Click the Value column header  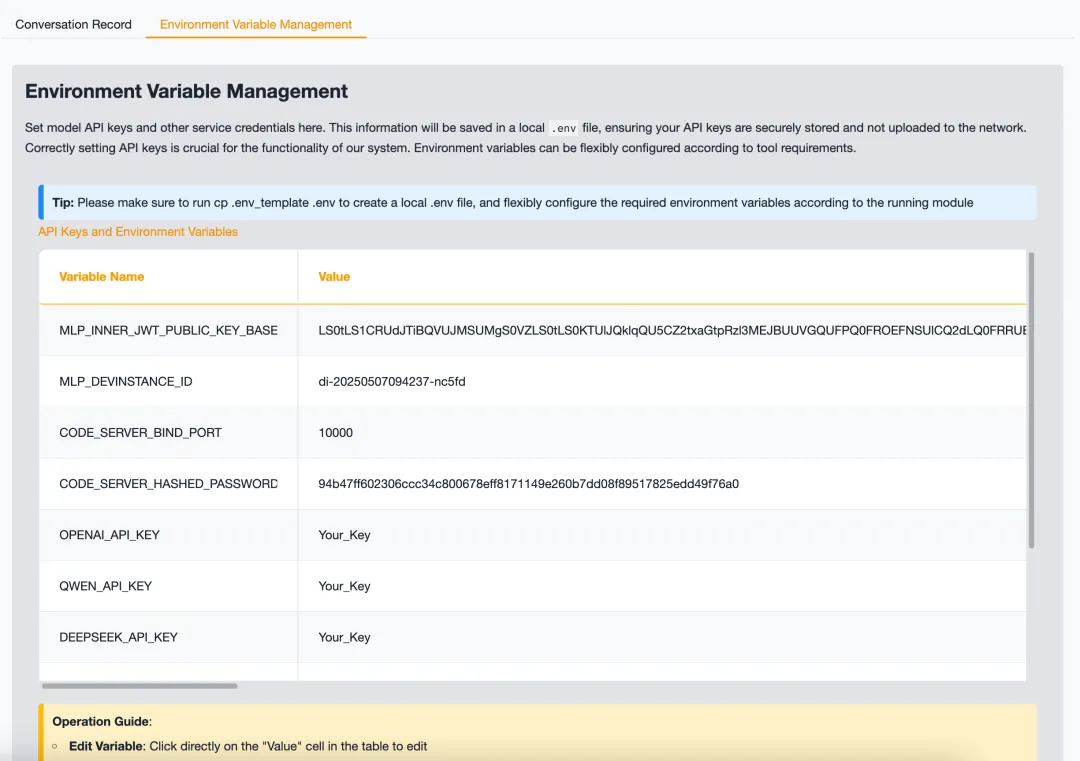334,277
